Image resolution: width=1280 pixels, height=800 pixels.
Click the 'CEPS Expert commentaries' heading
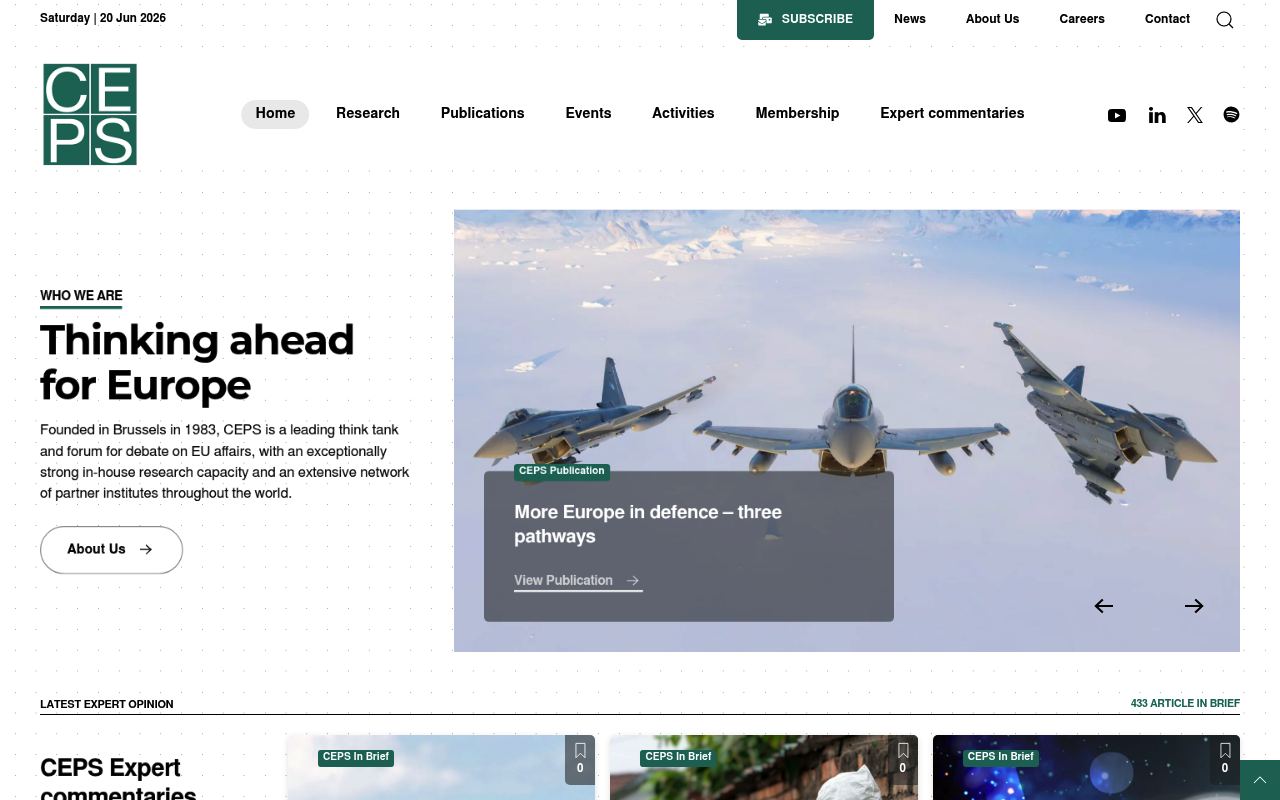[x=118, y=778]
